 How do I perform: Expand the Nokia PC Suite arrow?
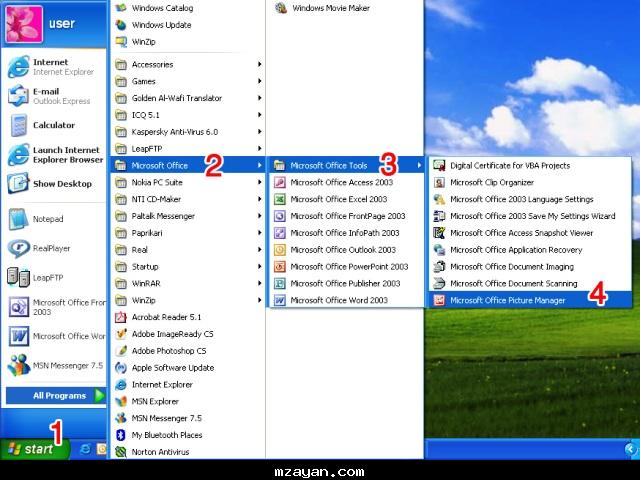point(260,182)
